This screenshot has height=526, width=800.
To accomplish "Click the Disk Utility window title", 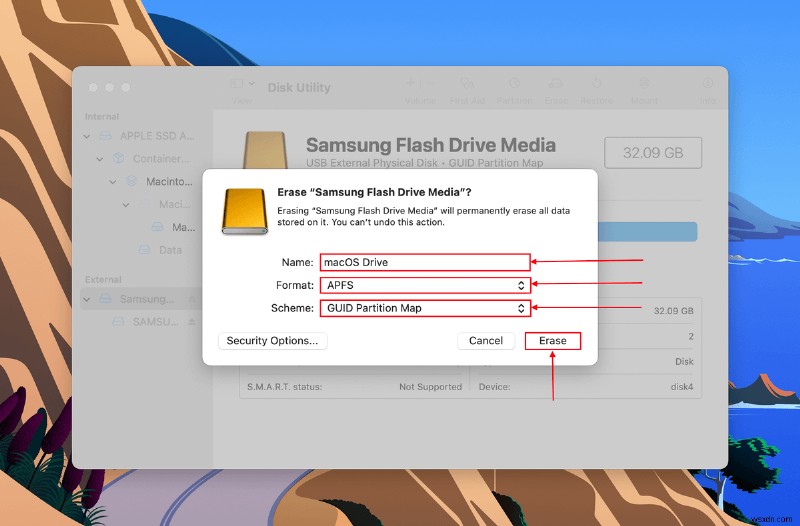I will 299,88.
